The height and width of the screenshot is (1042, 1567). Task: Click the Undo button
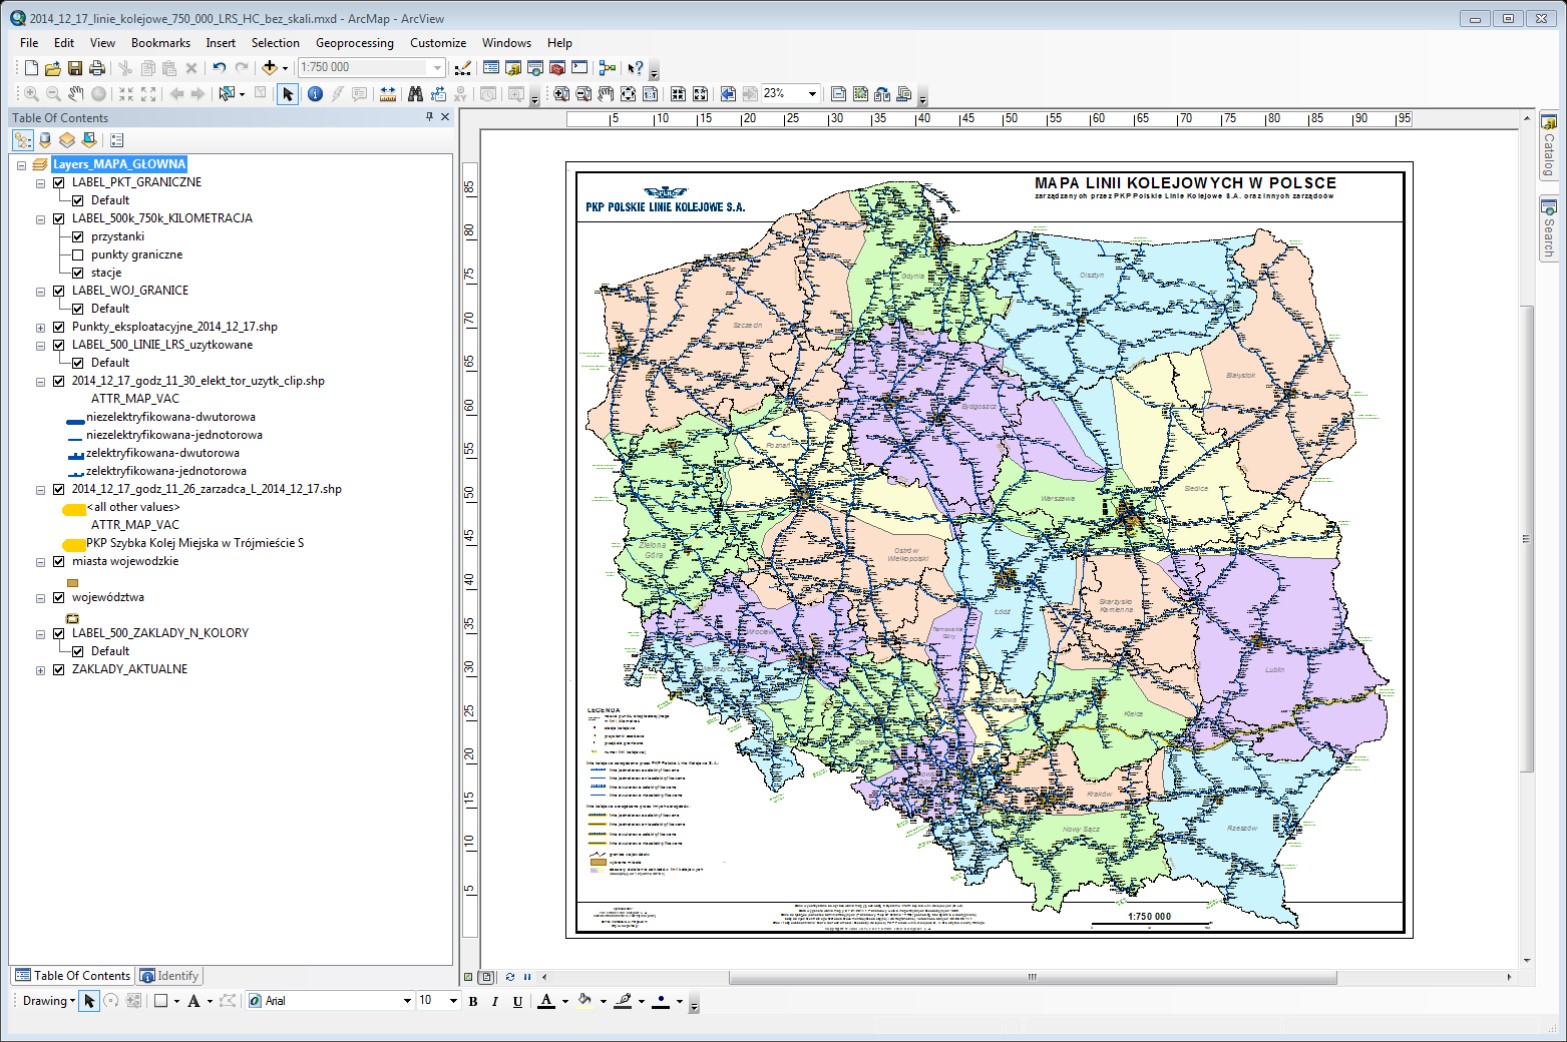click(x=218, y=67)
